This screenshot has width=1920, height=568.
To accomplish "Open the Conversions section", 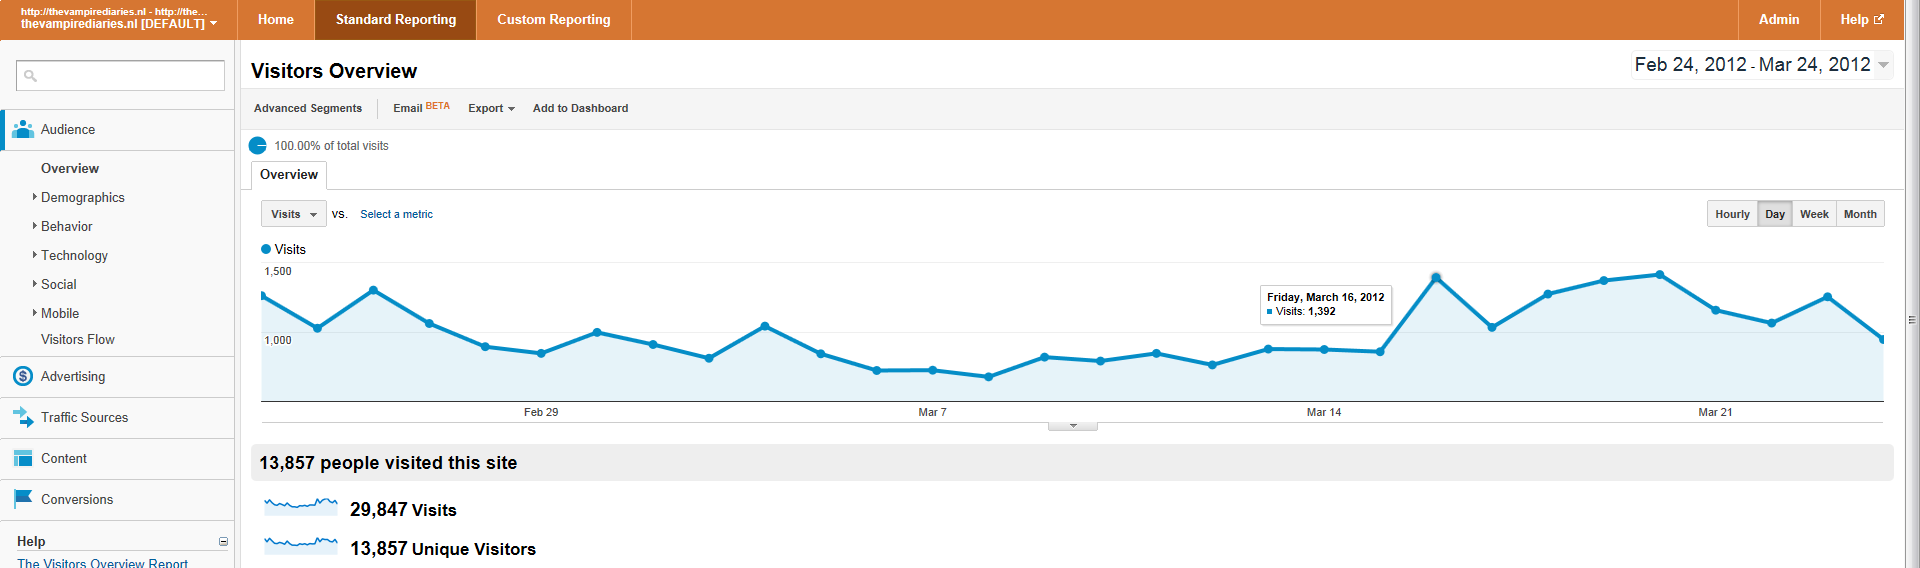I will pos(117,499).
